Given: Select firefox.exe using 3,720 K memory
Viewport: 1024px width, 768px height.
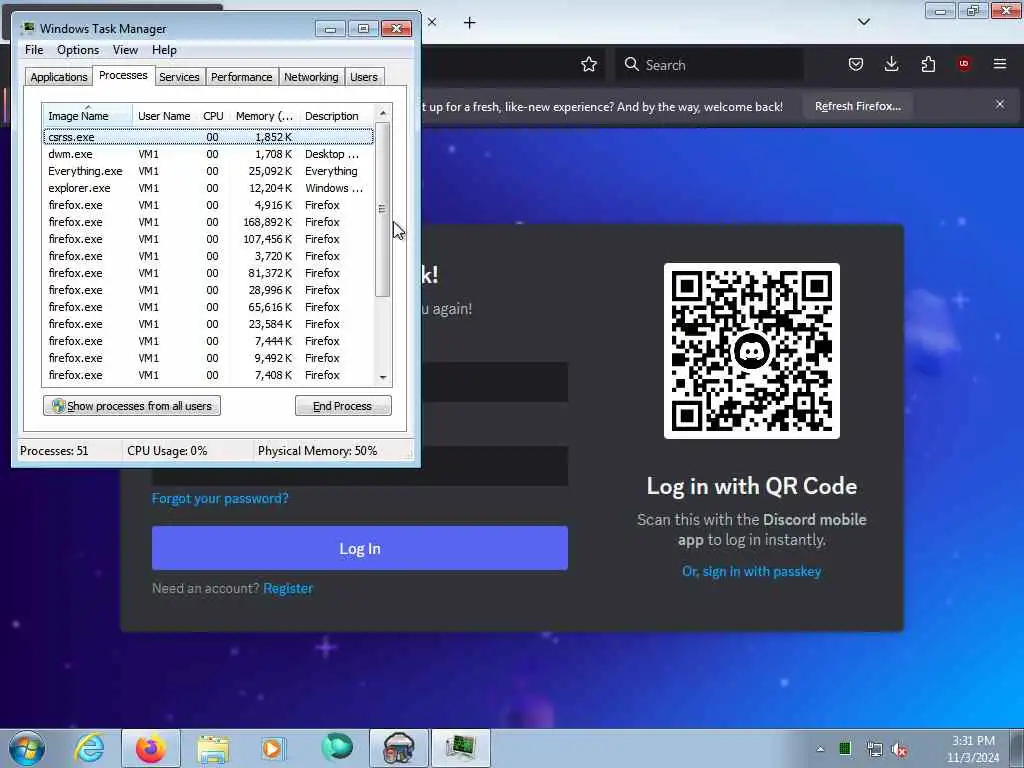Looking at the screenshot, I should 208,256.
